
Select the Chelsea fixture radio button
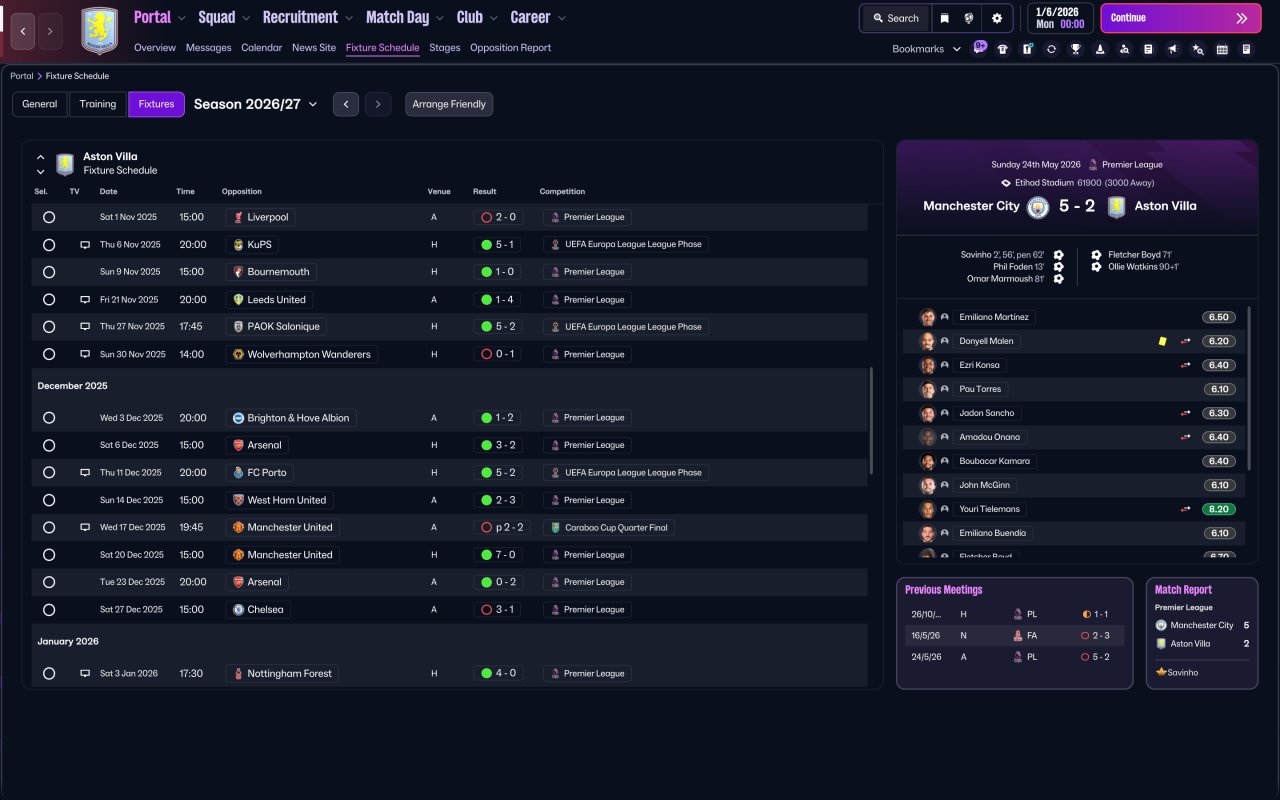(49, 610)
